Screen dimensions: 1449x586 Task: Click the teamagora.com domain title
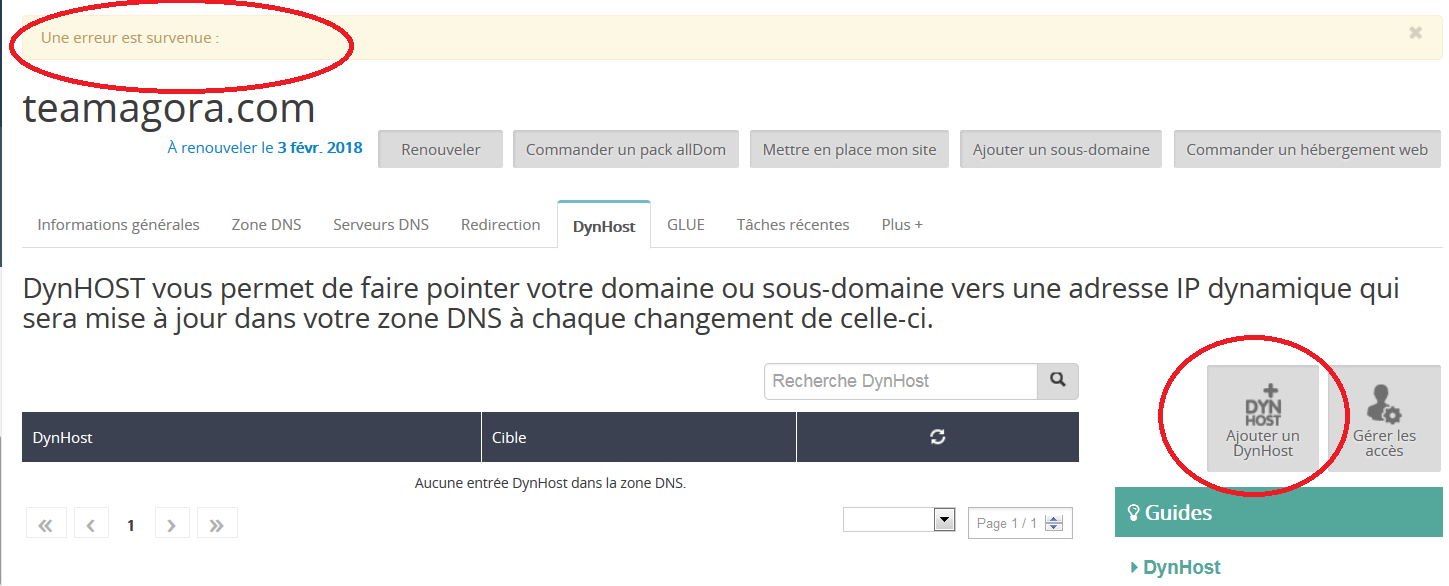[169, 107]
